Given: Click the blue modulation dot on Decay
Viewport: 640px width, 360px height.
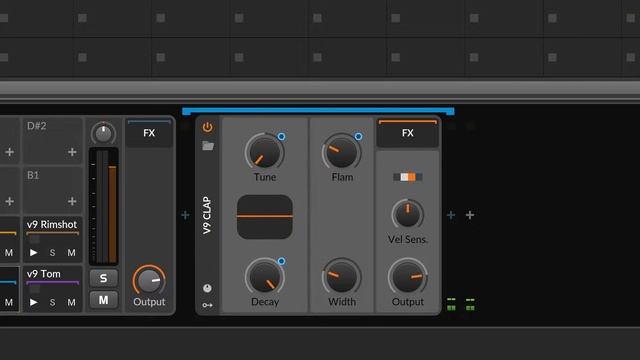Looking at the screenshot, I should click(x=281, y=261).
